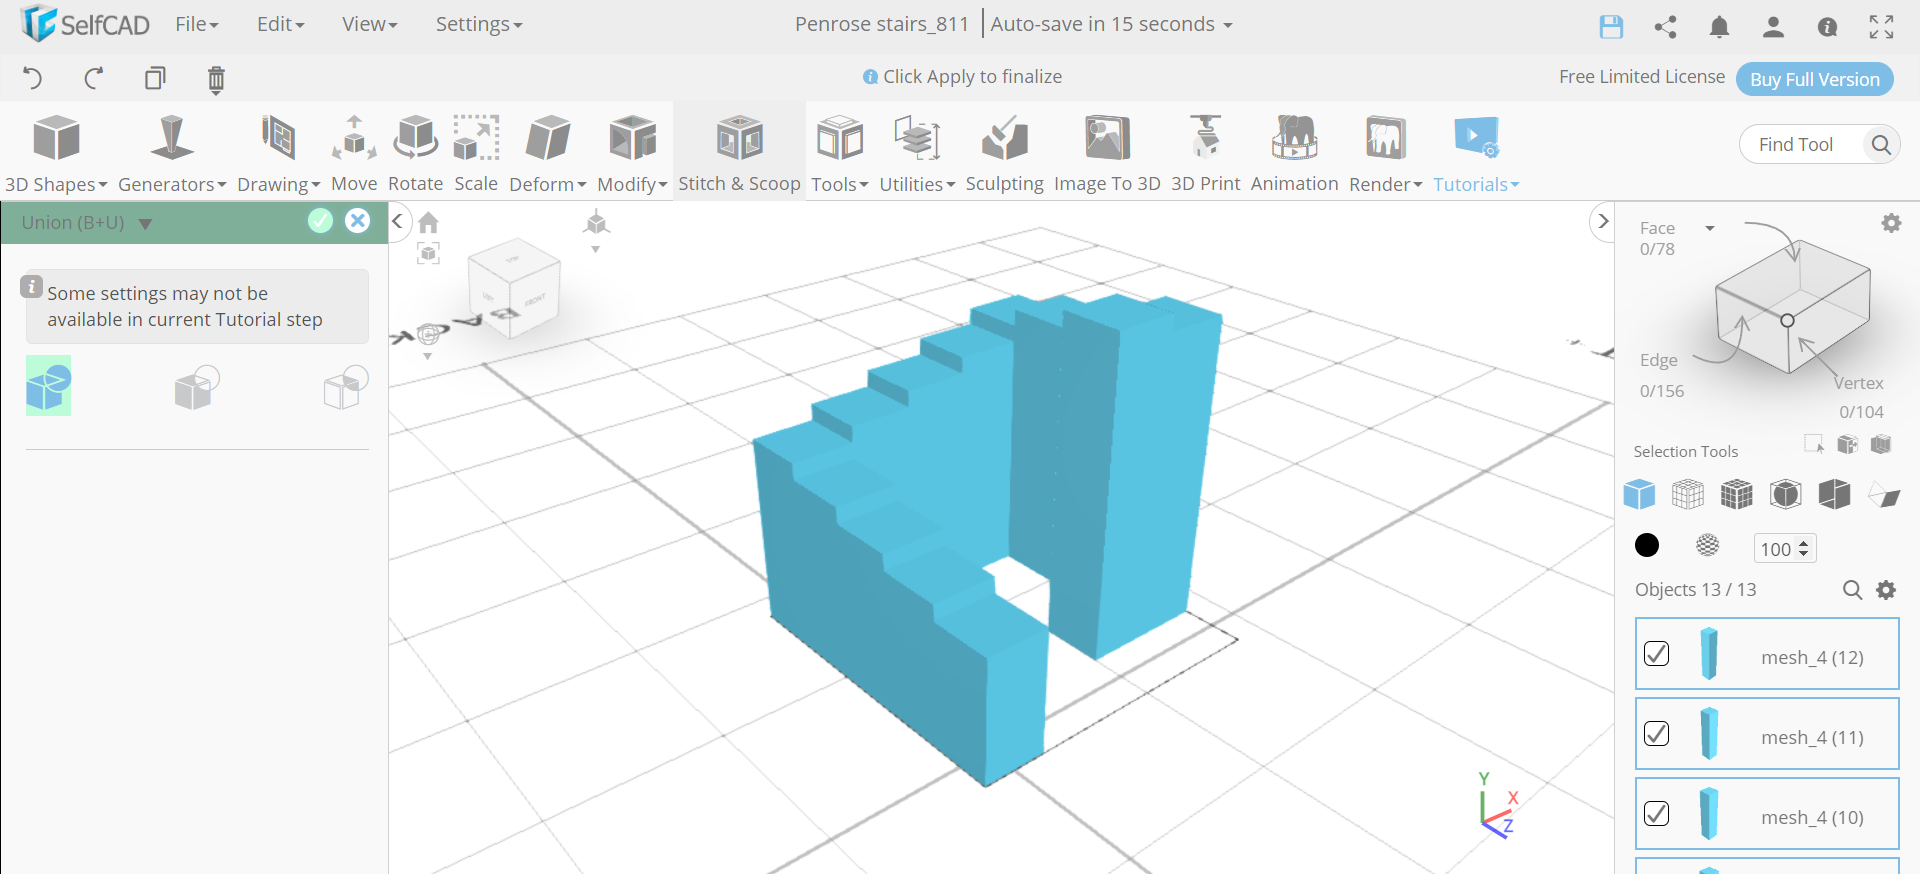1920x874 pixels.
Task: Open the Settings menu
Action: (x=479, y=24)
